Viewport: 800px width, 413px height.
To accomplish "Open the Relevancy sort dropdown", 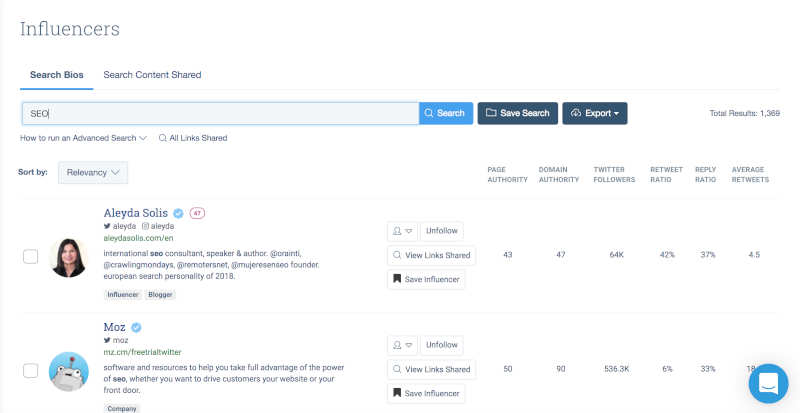I will pos(93,173).
